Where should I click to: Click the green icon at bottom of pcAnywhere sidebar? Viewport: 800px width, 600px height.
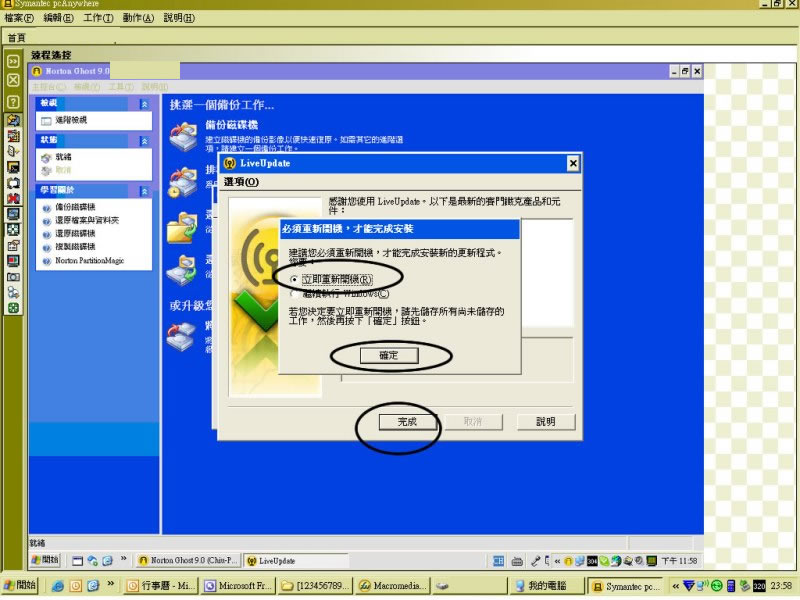coord(13,308)
